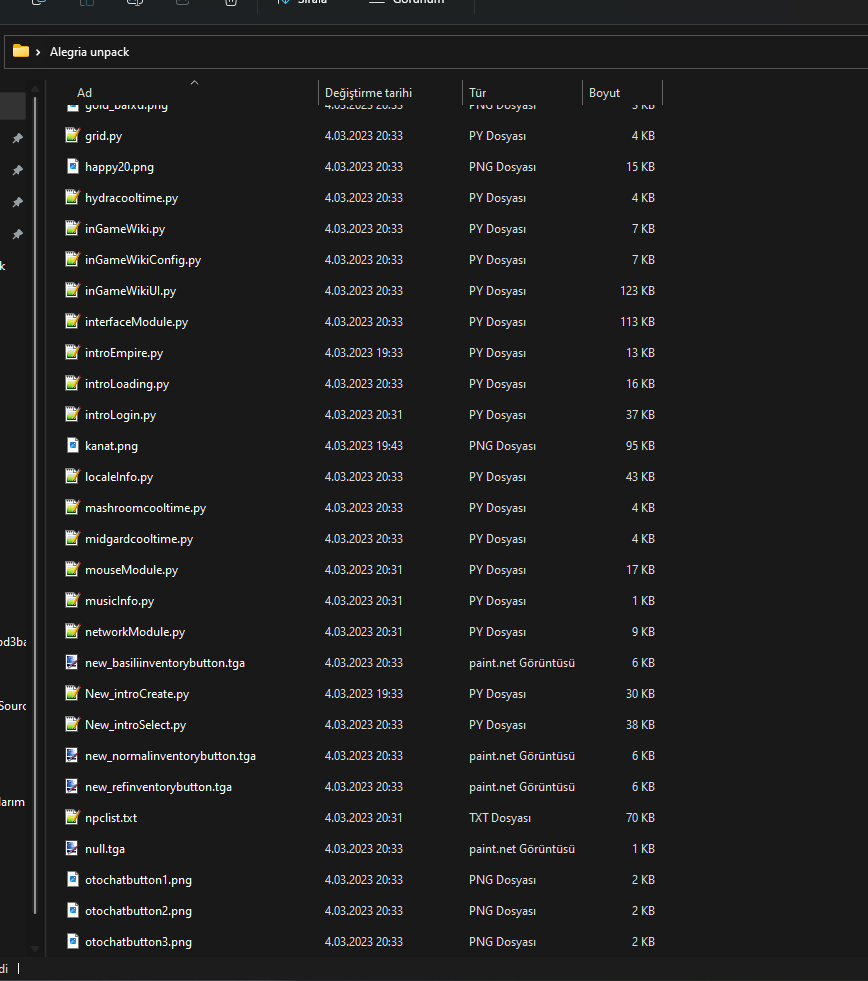Screen dimensions: 868x981
Task: Click the 19:33 date of introEmpire.py
Action: (364, 352)
